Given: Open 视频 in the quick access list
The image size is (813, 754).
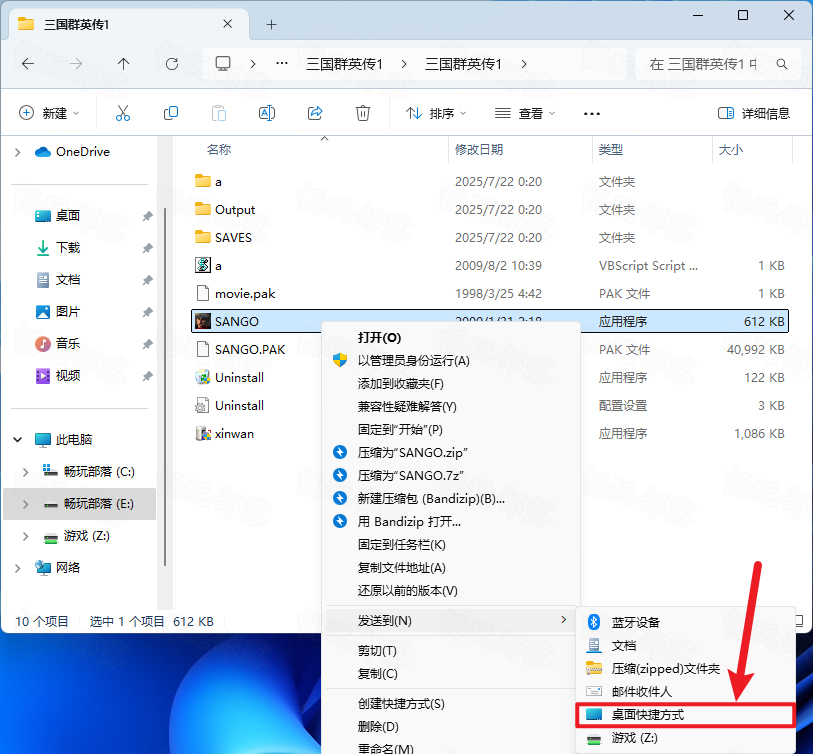Looking at the screenshot, I should [x=58, y=375].
